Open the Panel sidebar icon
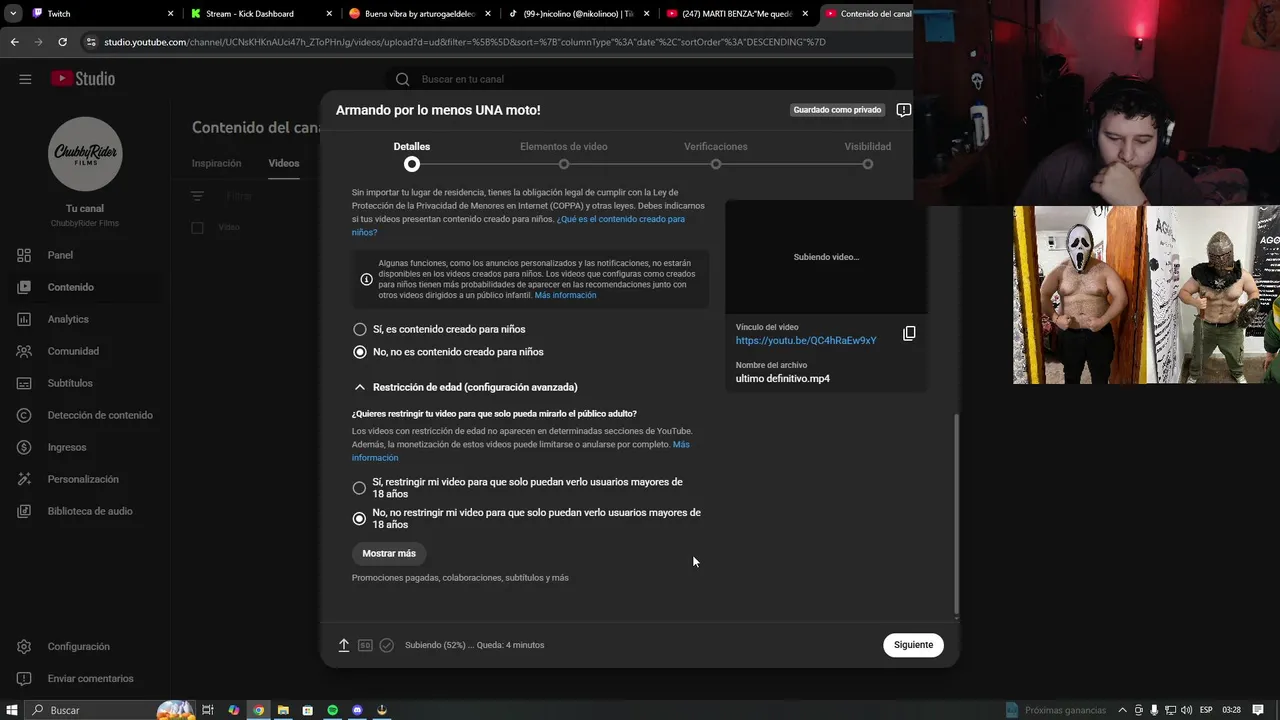Image resolution: width=1280 pixels, height=720 pixels. 24,255
